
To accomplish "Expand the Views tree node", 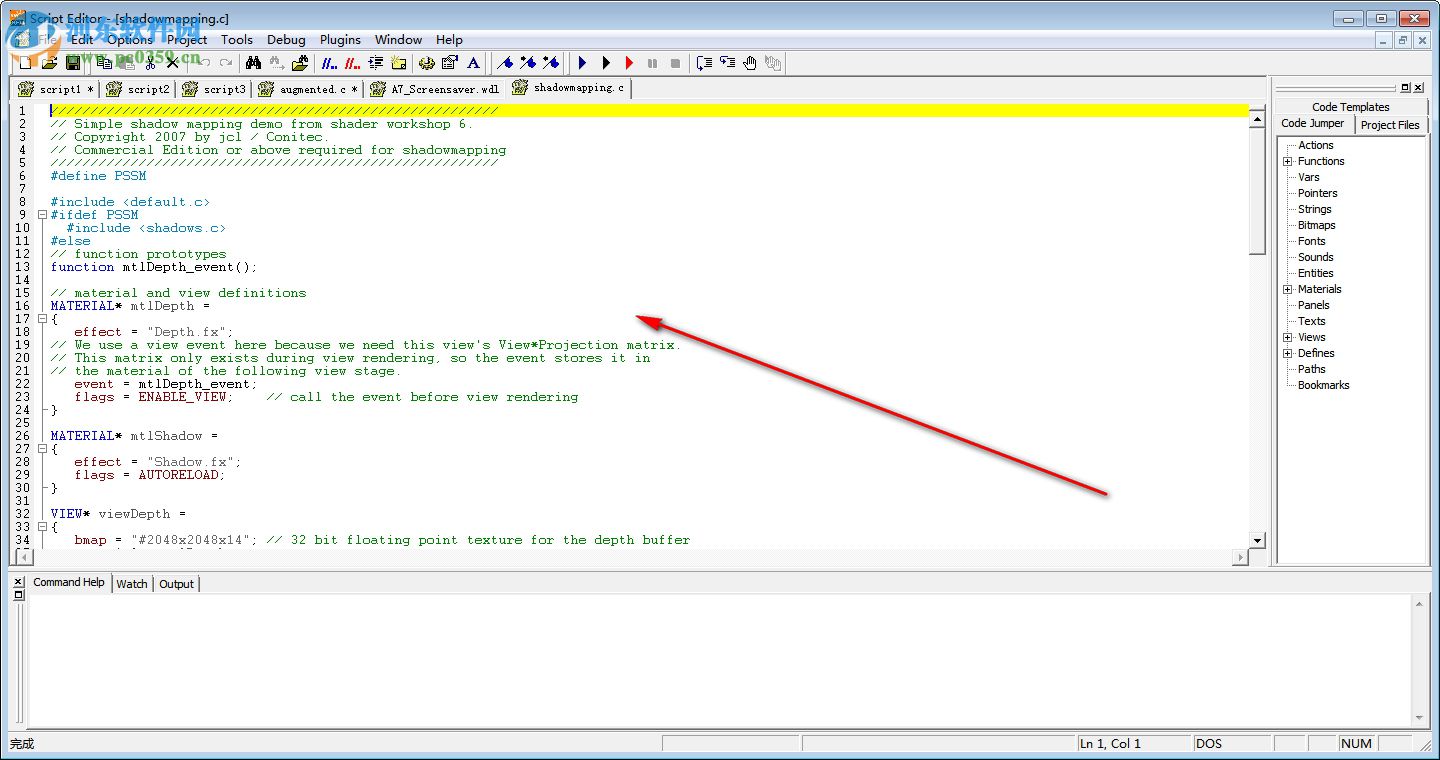I will [1288, 337].
